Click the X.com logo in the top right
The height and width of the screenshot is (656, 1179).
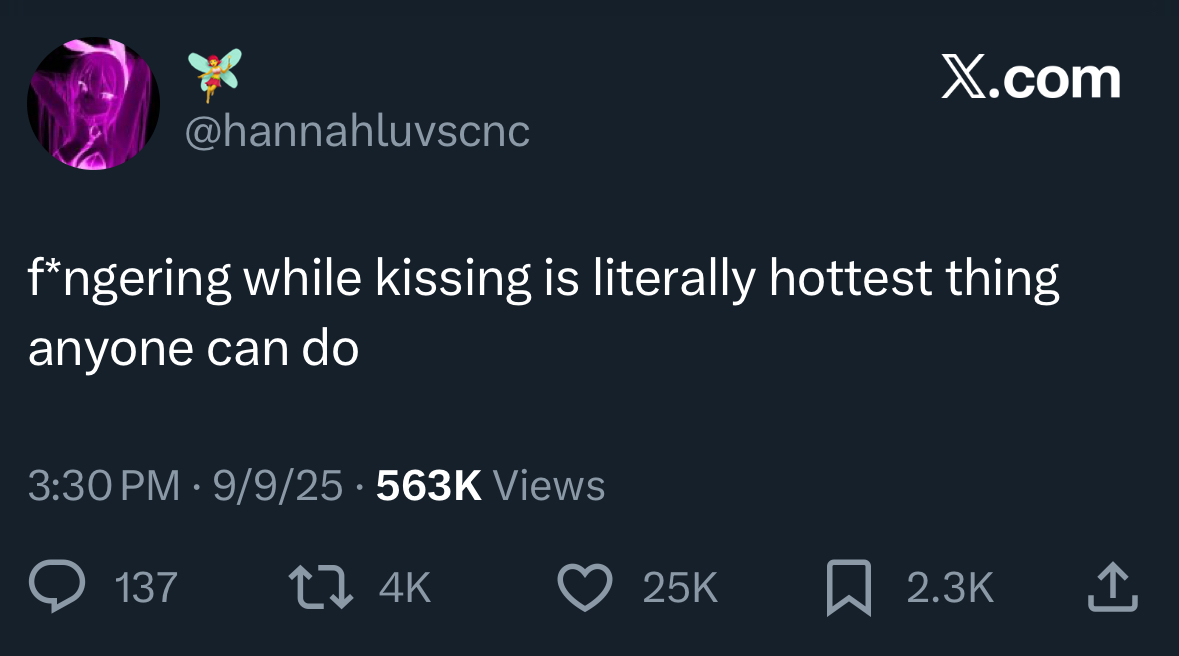coord(1032,78)
